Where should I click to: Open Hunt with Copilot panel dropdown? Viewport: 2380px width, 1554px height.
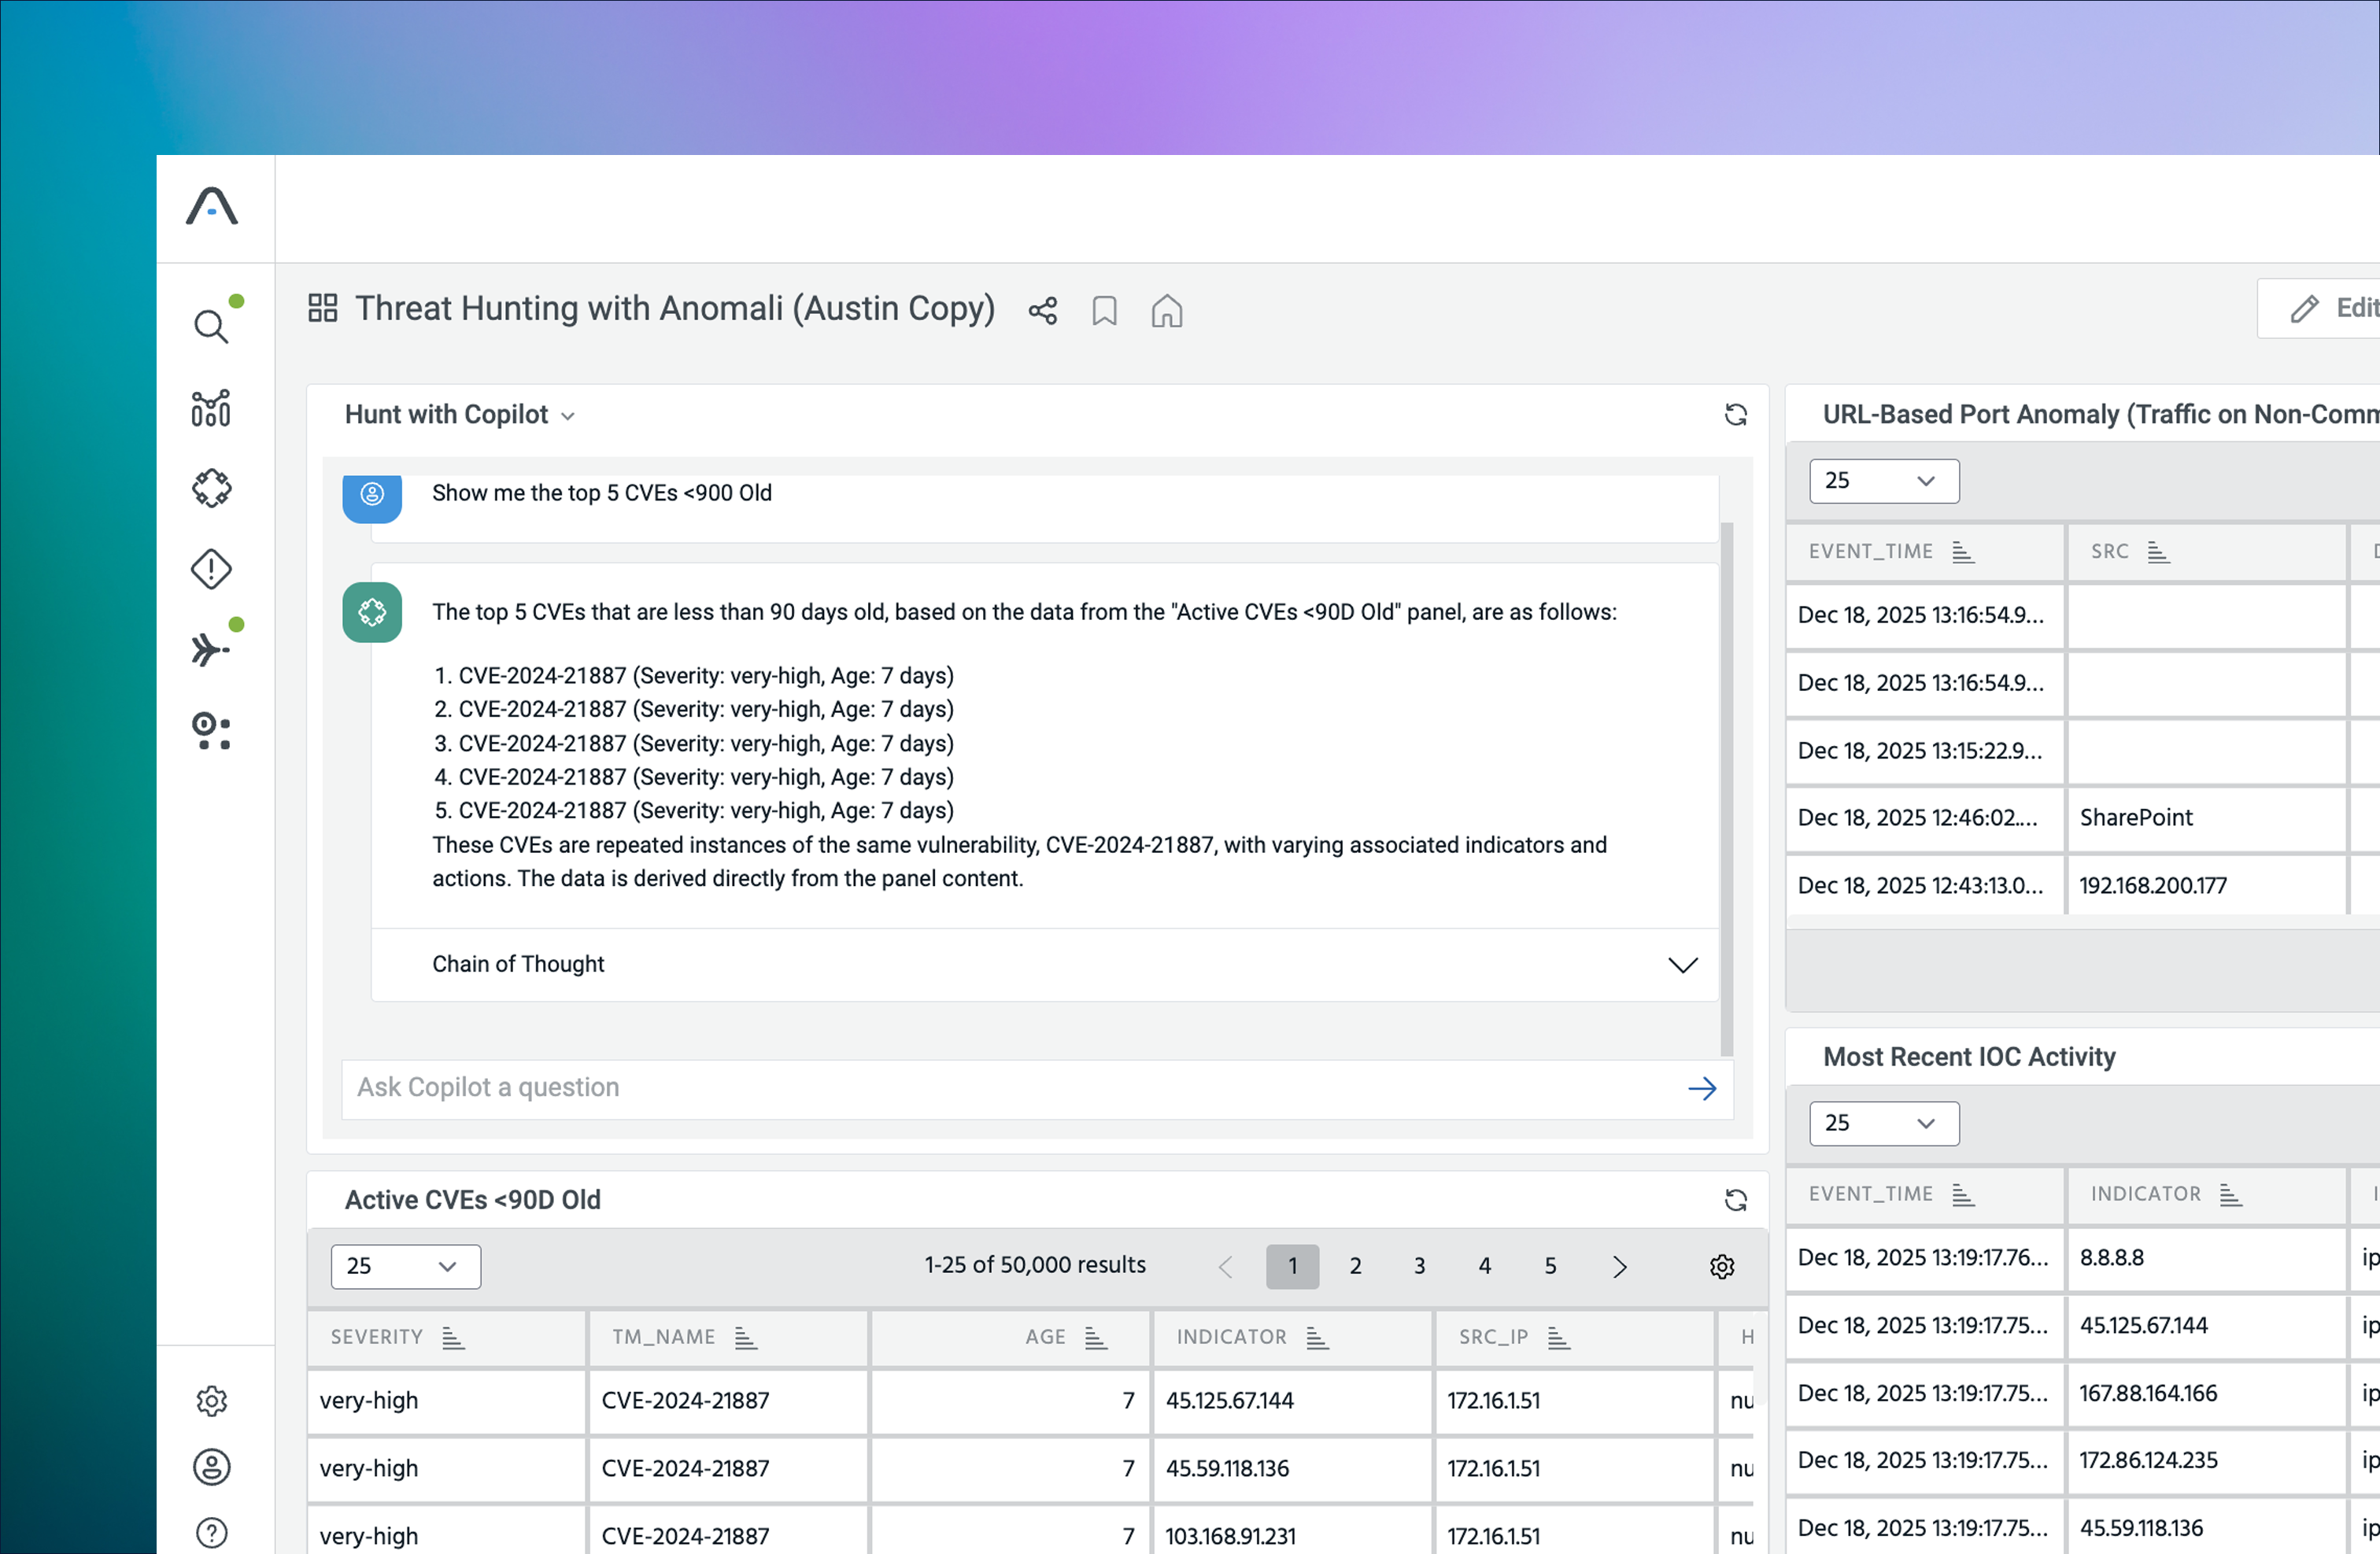click(568, 416)
